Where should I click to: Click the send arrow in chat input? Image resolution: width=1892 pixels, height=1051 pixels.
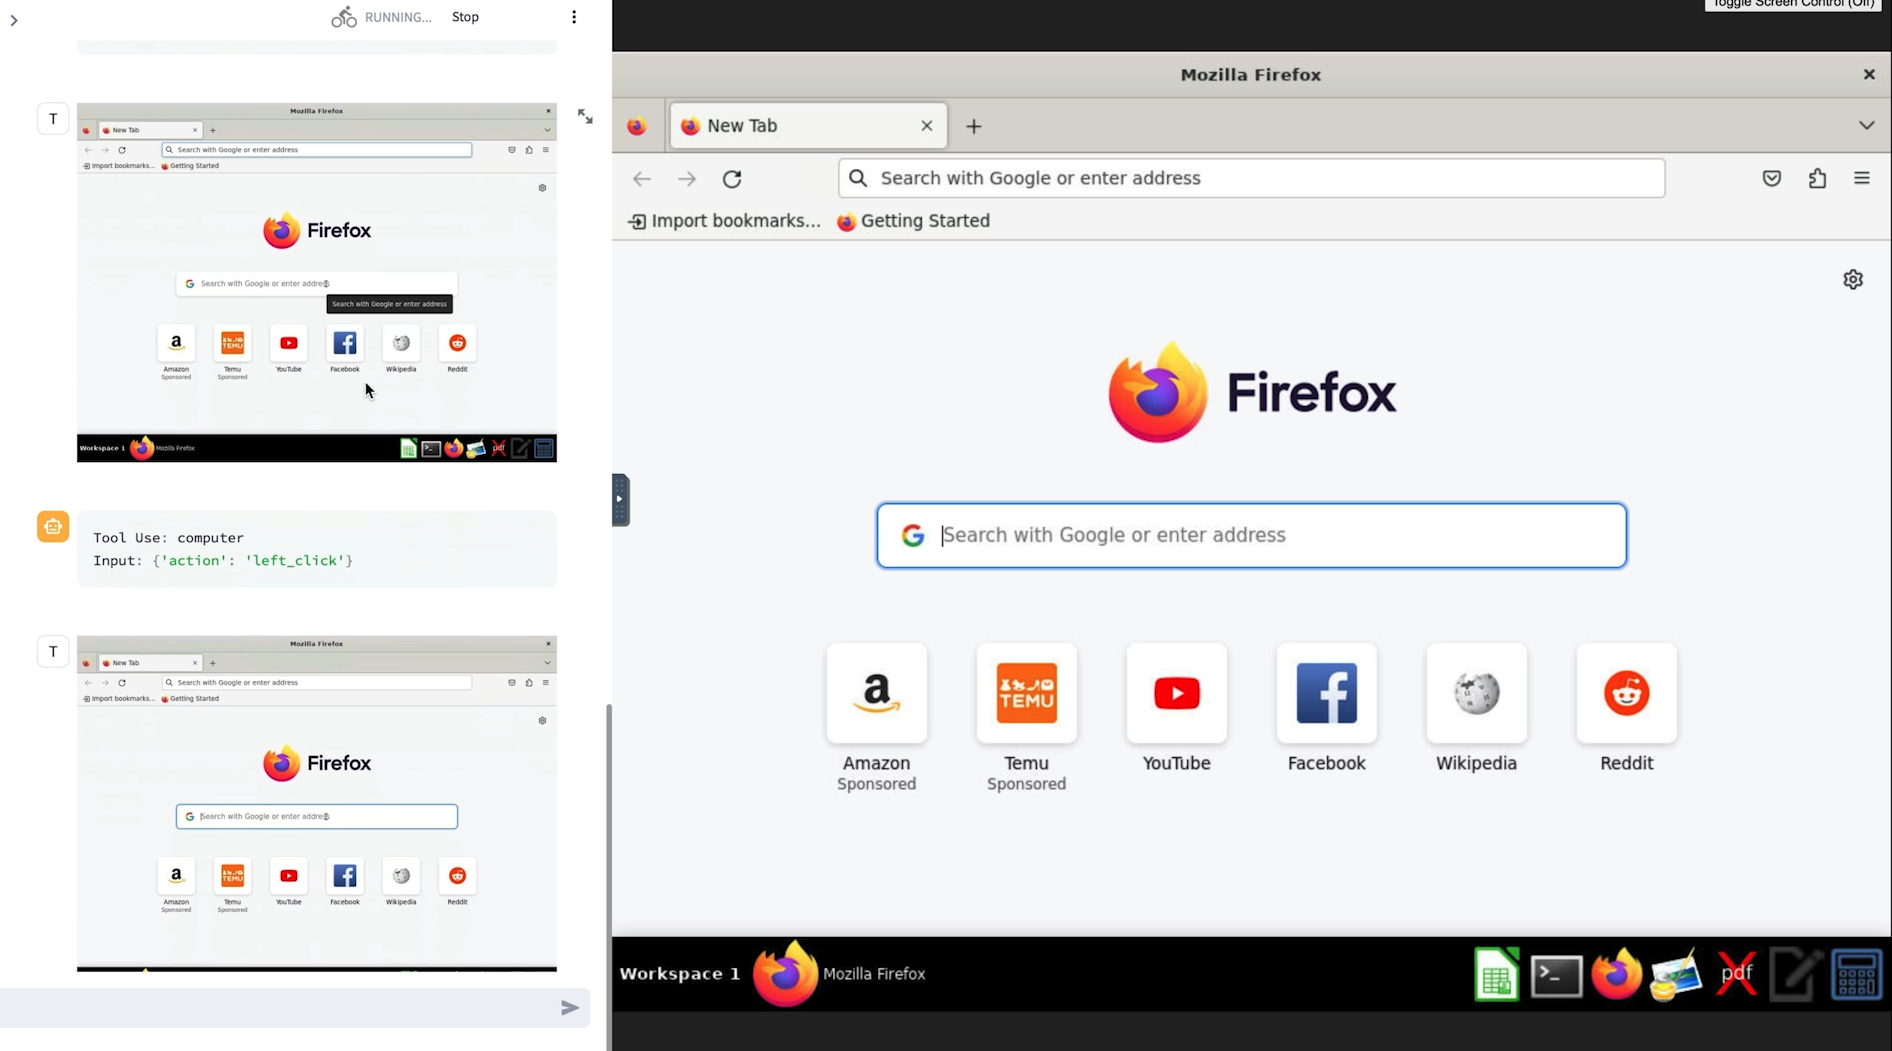point(570,1008)
